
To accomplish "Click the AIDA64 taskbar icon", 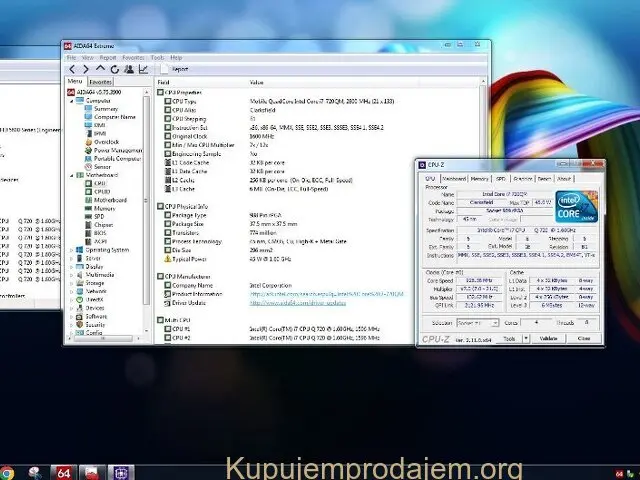I will (63, 472).
